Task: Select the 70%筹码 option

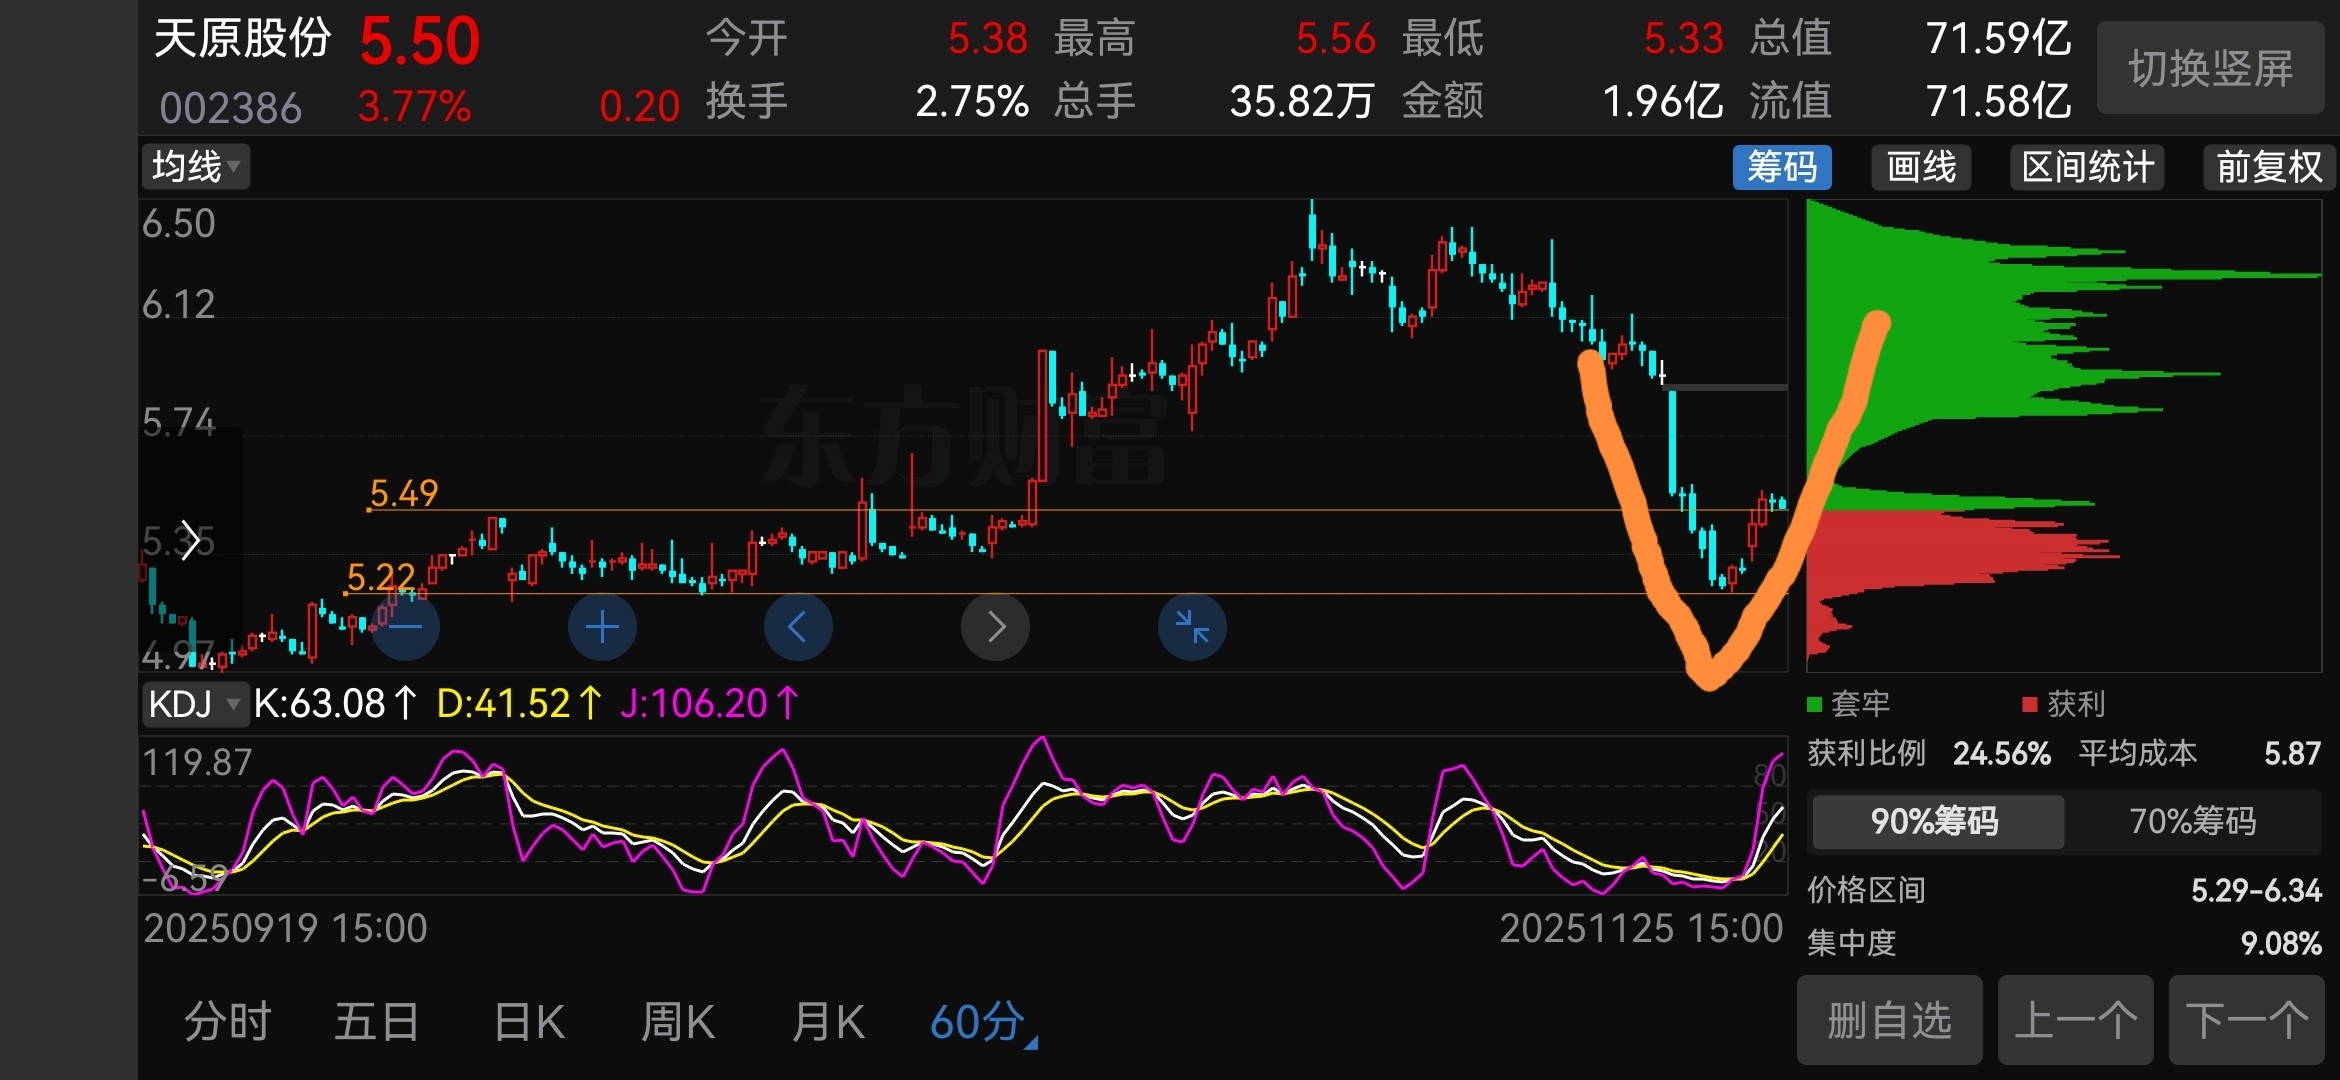Action: 2192,821
